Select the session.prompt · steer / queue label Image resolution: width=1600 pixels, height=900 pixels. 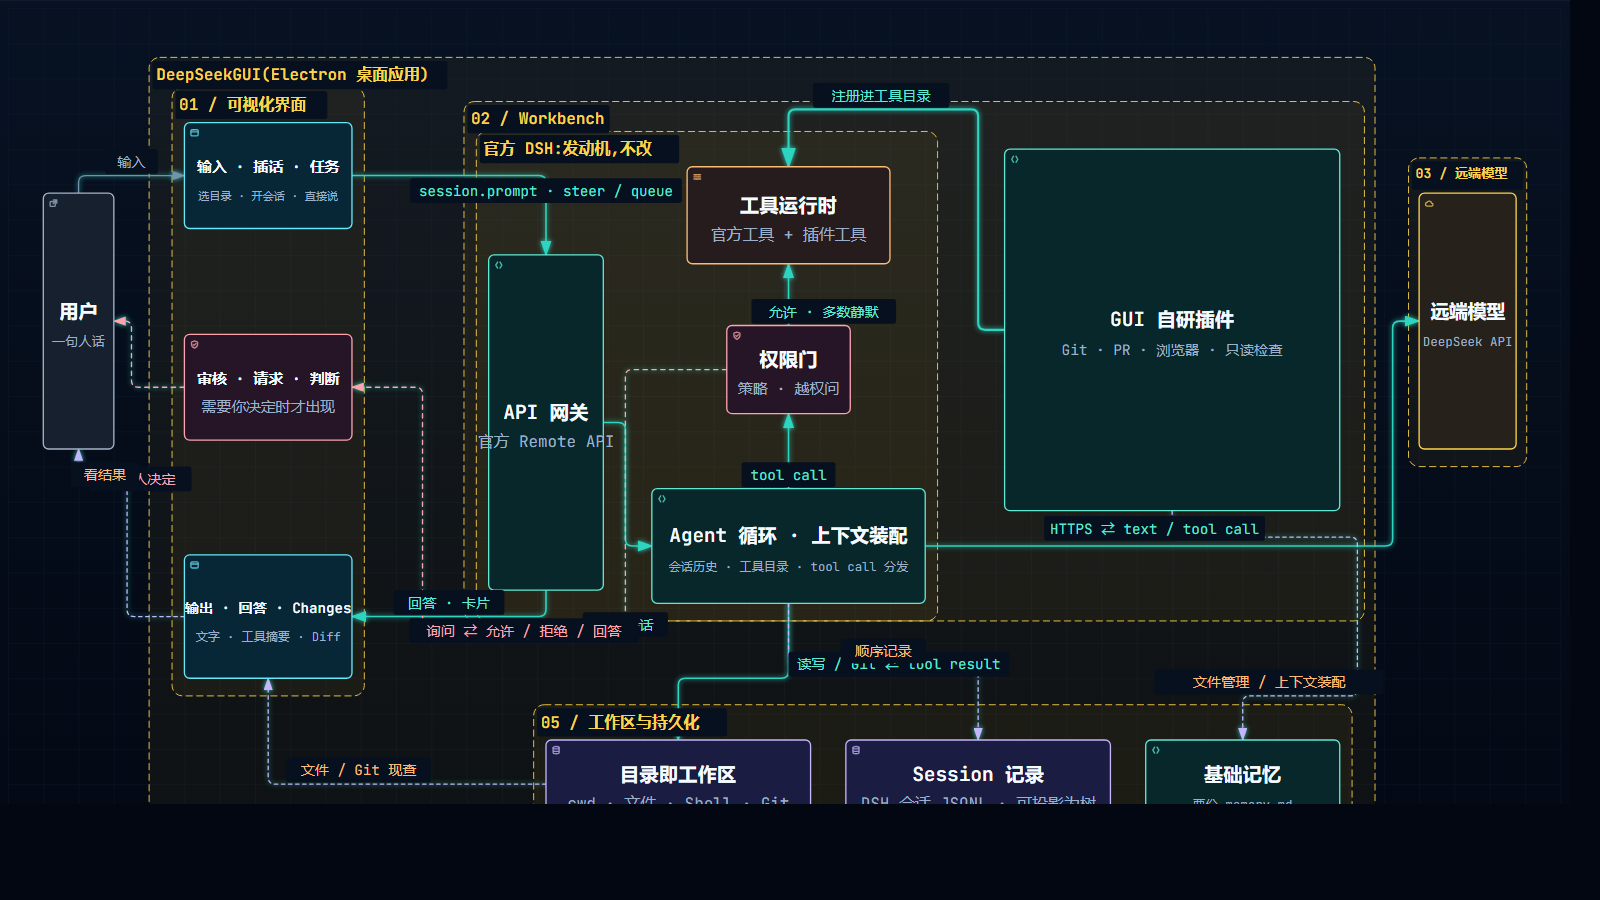pyautogui.click(x=546, y=191)
